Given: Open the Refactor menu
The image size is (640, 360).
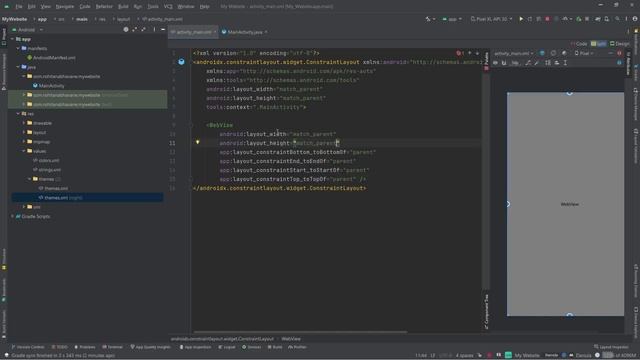Looking at the screenshot, I should (104, 7).
